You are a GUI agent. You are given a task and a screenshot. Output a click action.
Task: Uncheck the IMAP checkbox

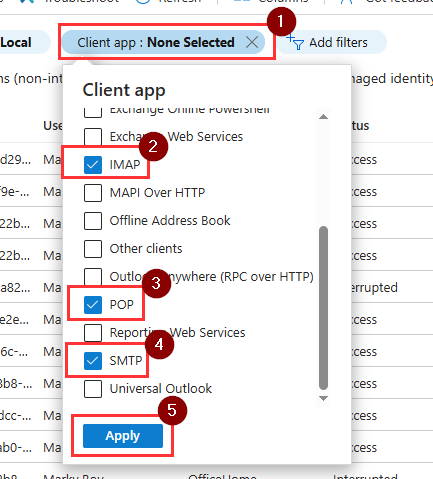(93, 165)
